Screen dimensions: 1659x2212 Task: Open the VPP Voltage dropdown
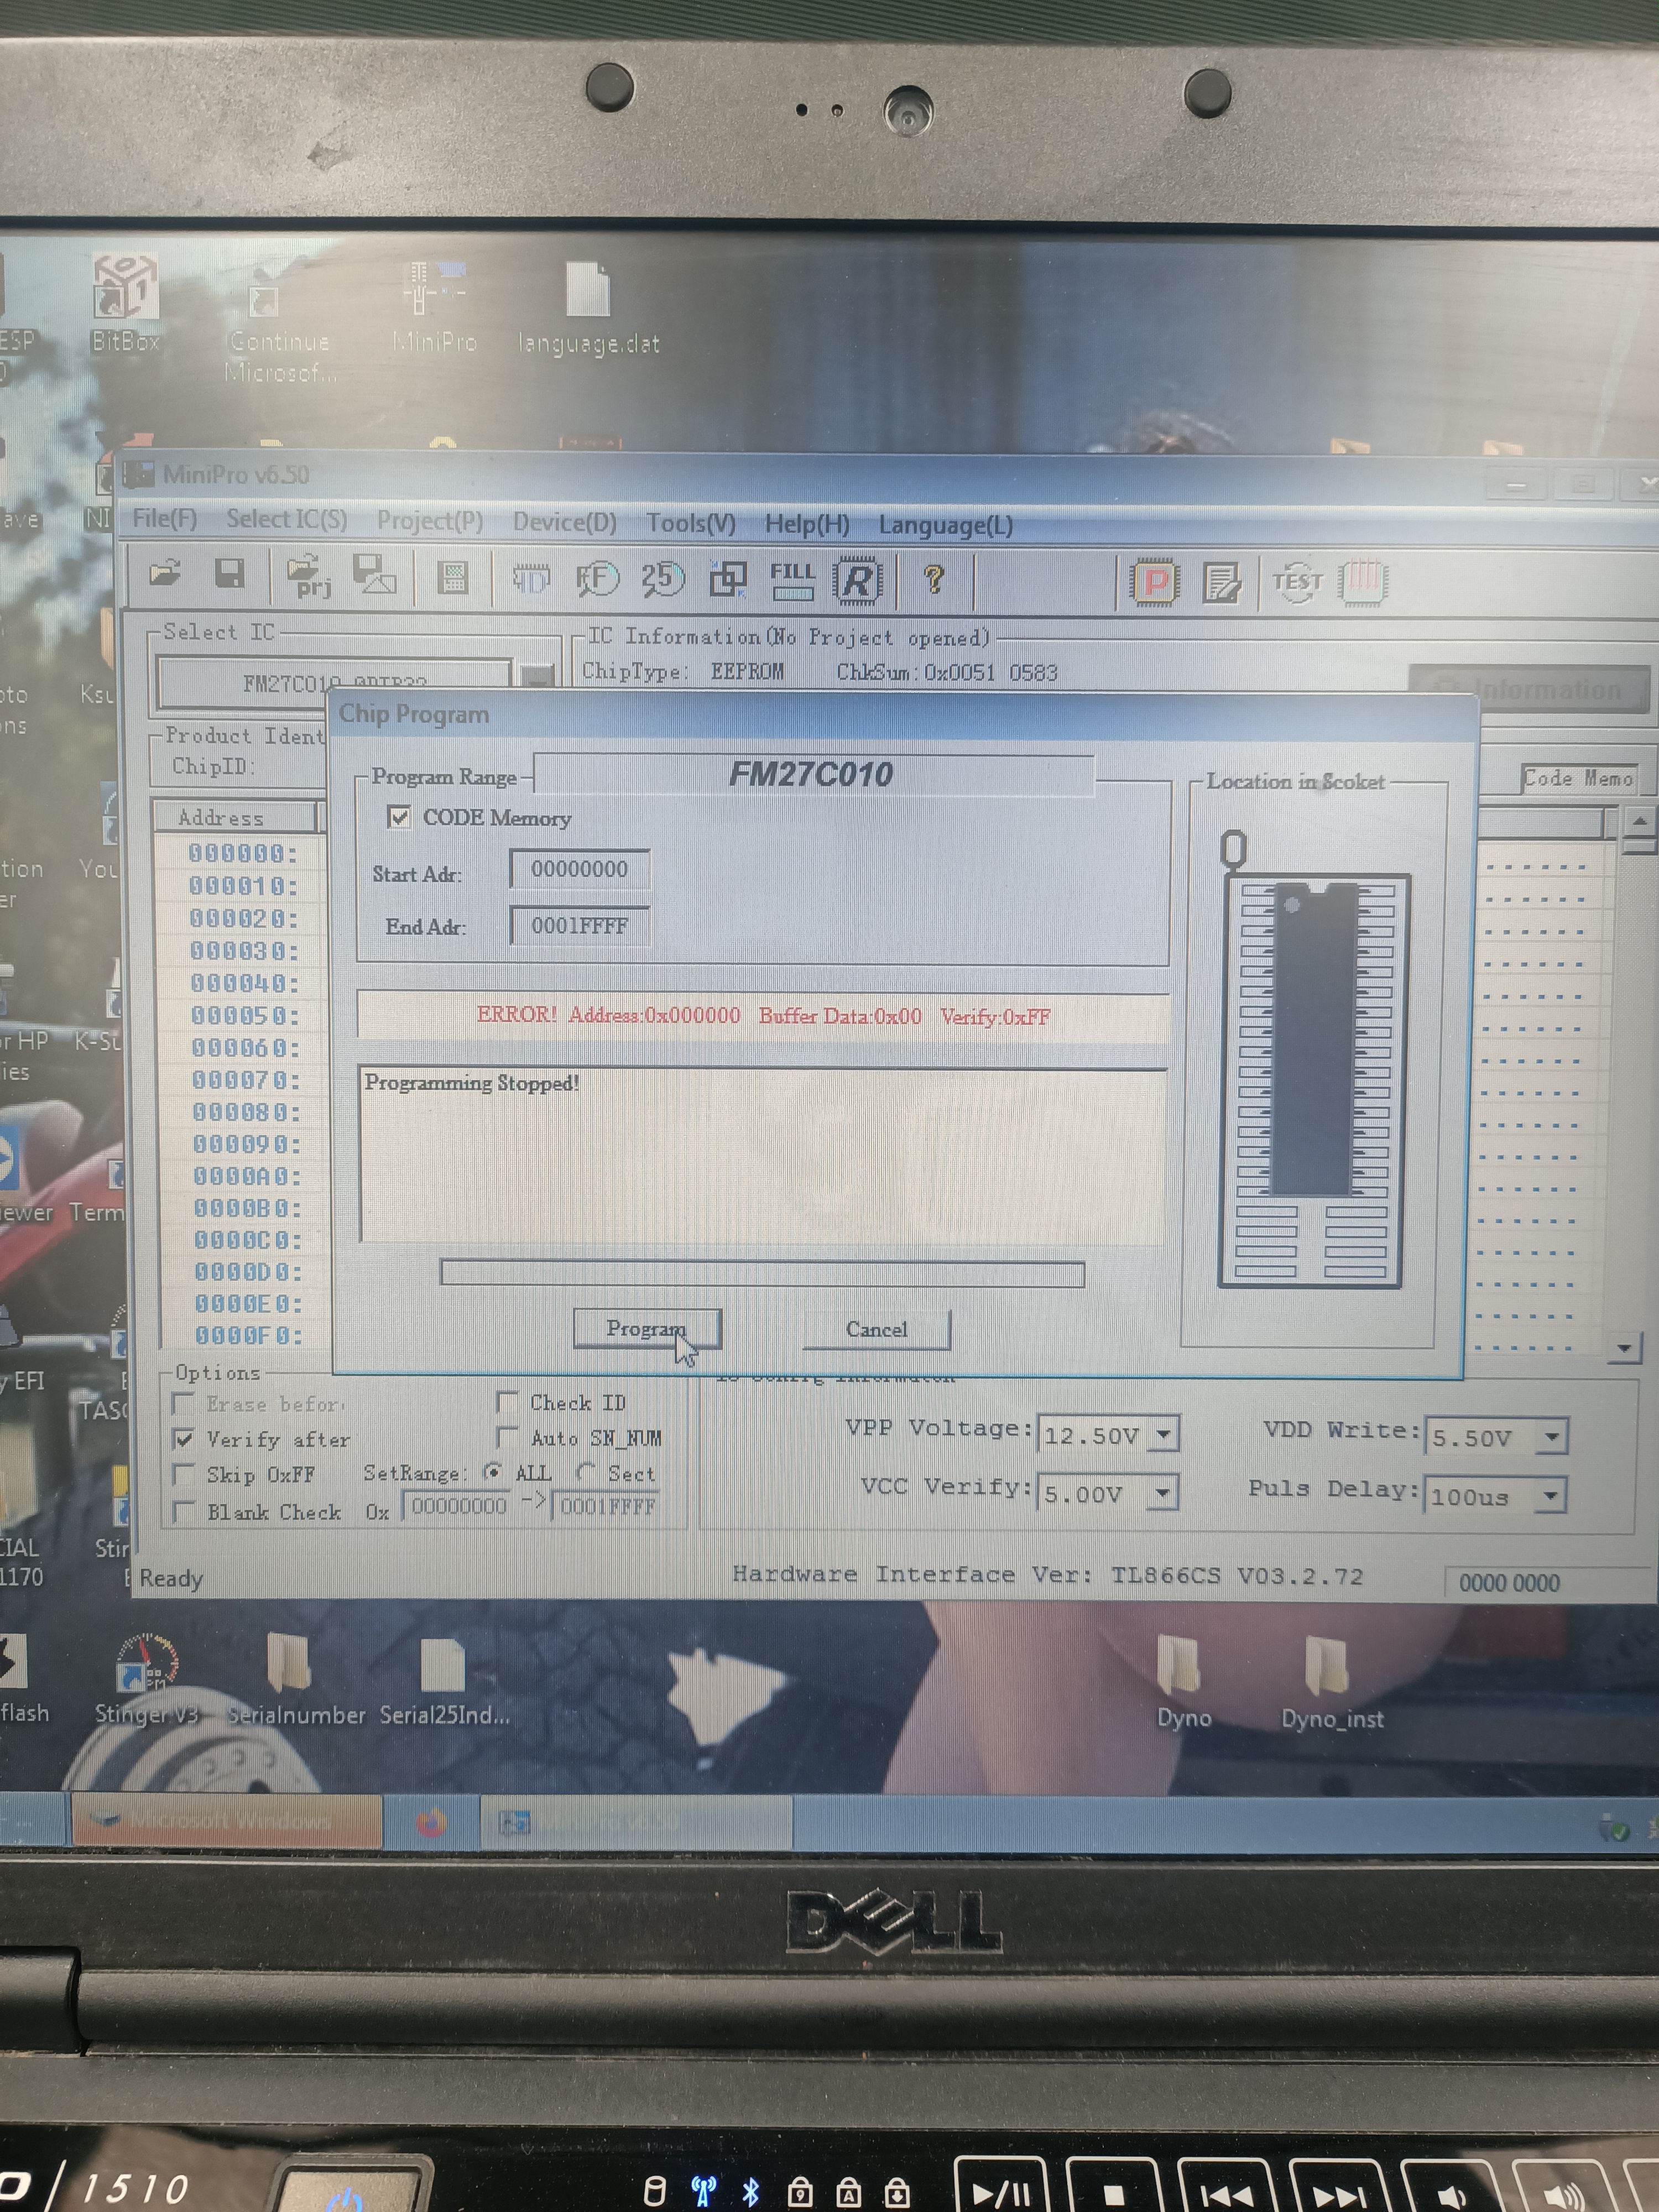click(x=1164, y=1434)
